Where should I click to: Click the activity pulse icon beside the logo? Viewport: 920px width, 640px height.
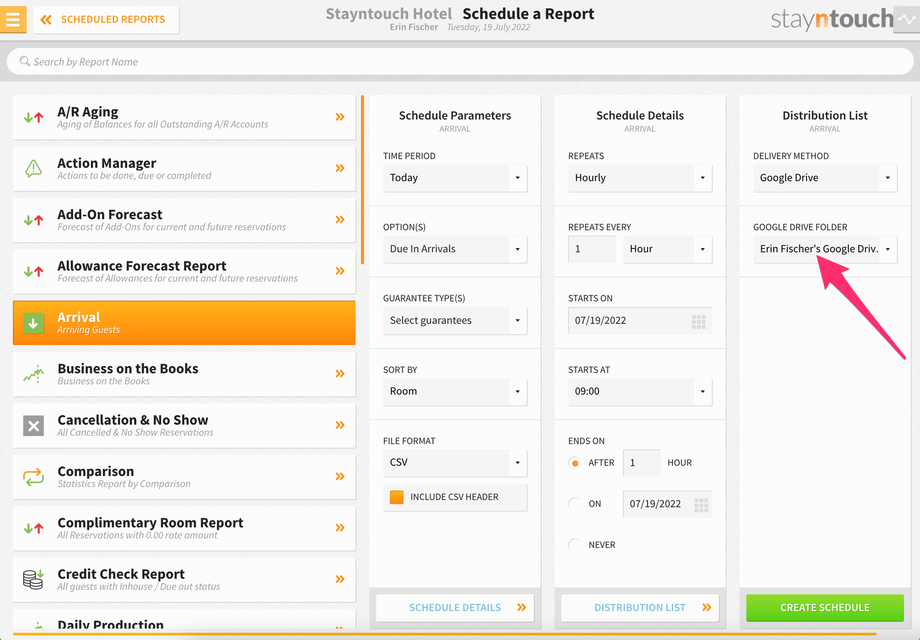pos(907,19)
